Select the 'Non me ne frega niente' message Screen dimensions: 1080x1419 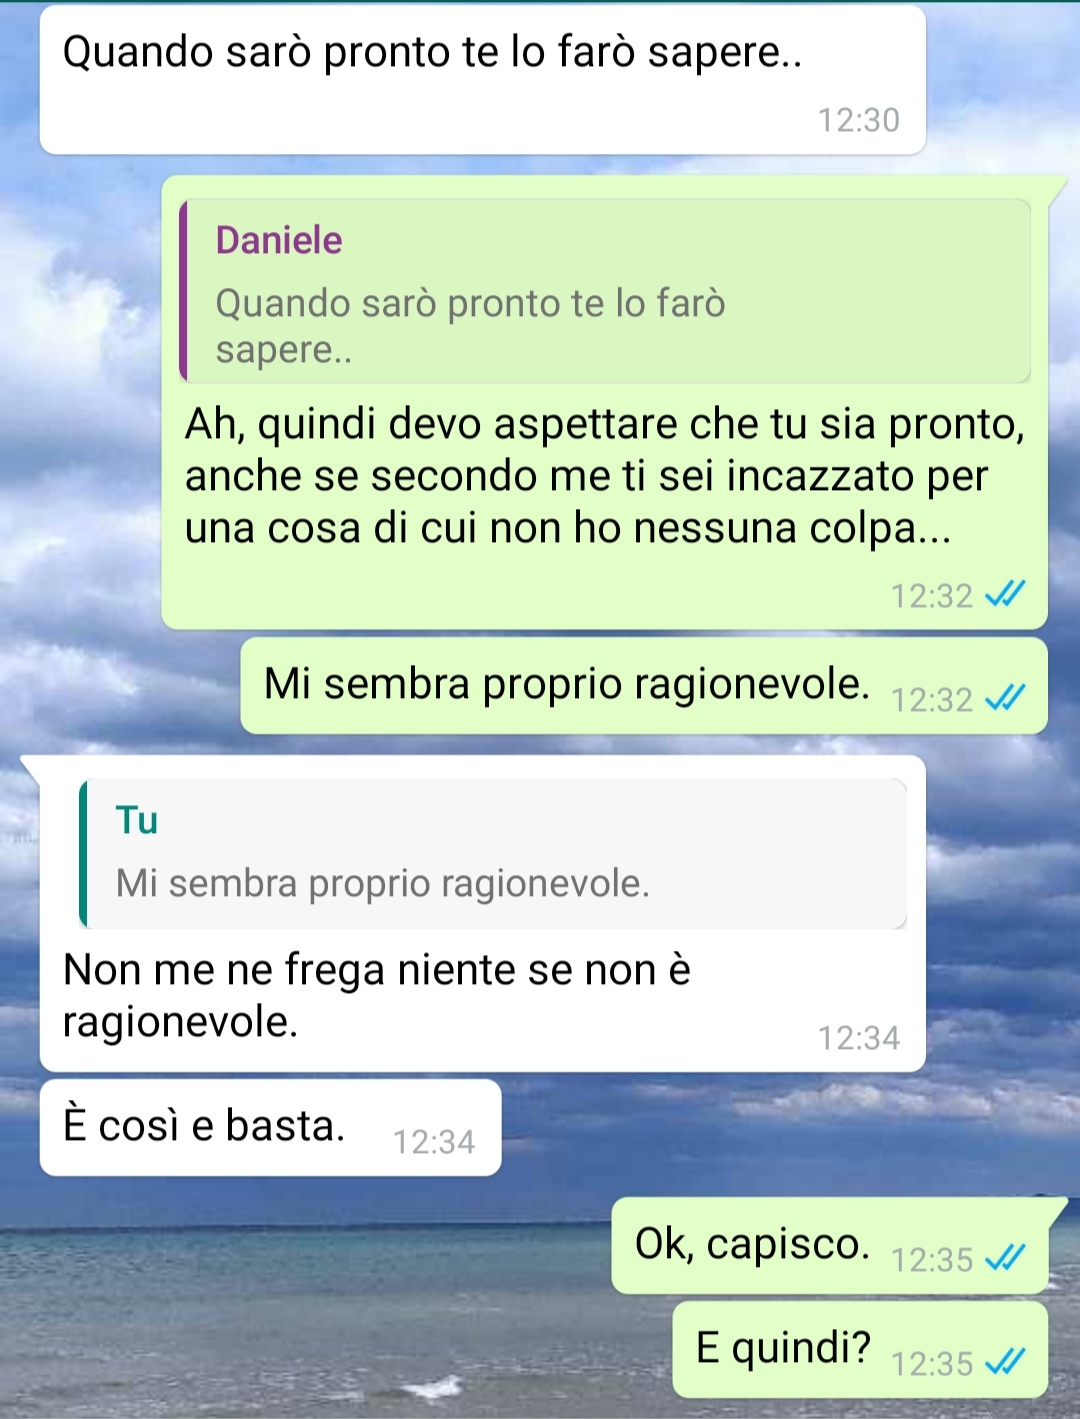click(x=483, y=914)
